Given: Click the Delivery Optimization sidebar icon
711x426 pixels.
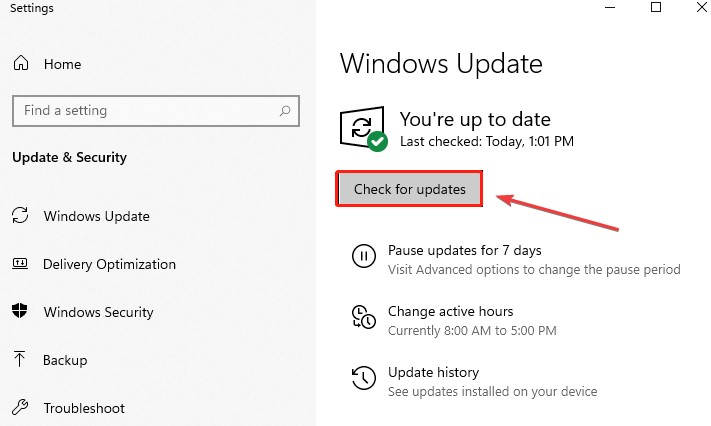Looking at the screenshot, I should (x=20, y=263).
